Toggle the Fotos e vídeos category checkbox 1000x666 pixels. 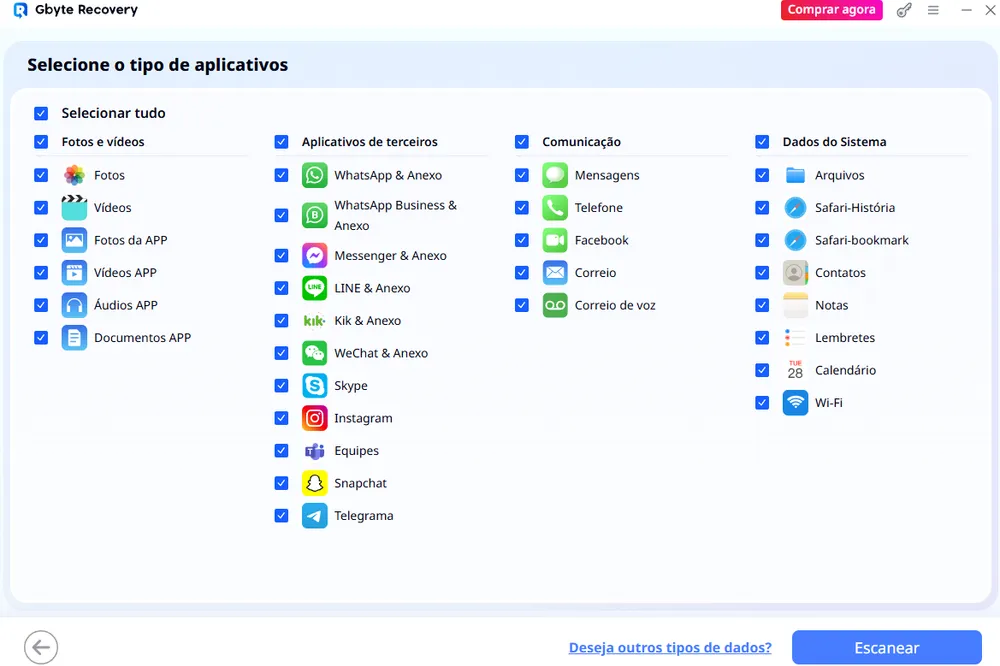pos(41,142)
